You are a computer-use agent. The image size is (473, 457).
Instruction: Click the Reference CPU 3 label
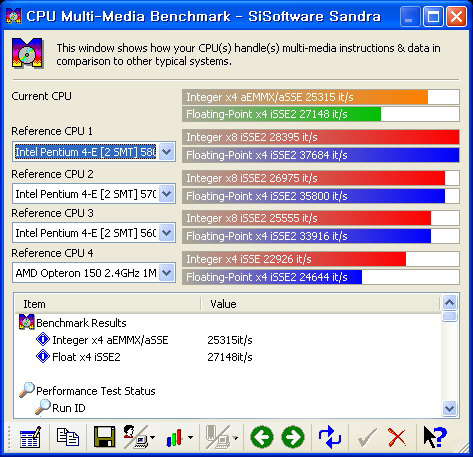52,213
